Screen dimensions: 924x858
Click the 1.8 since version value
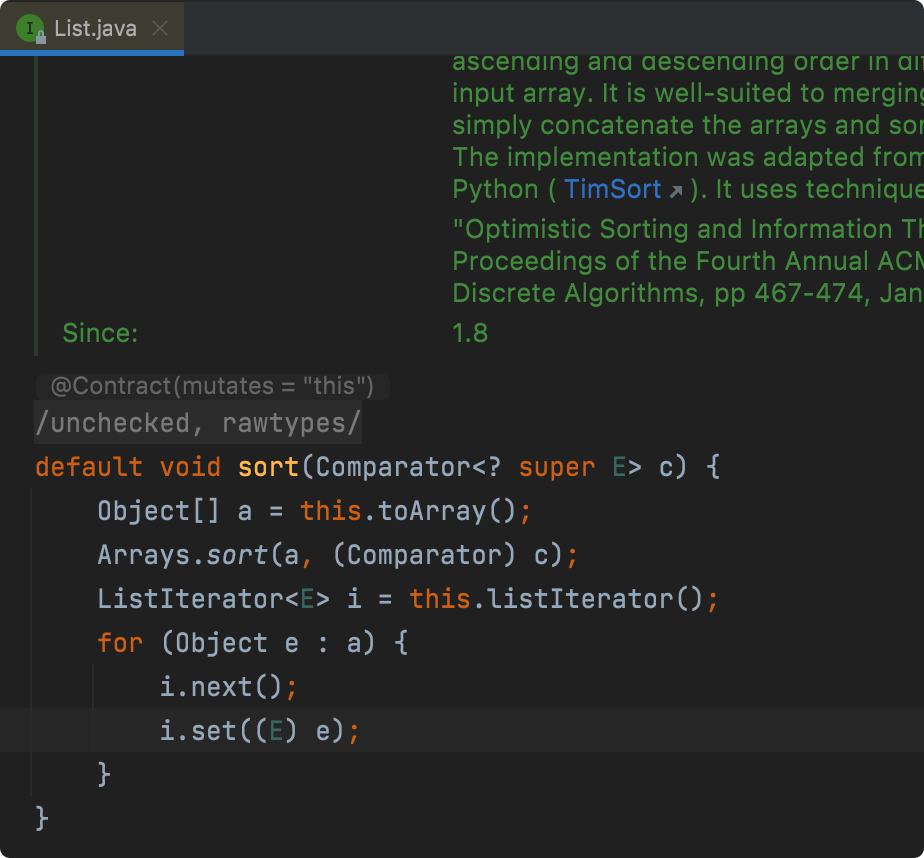pyautogui.click(x=470, y=333)
